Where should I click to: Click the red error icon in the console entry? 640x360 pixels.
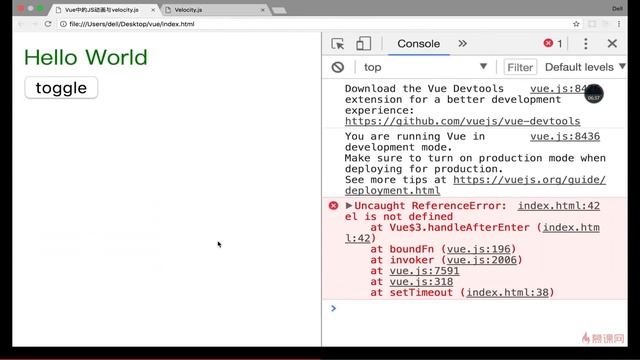(333, 205)
